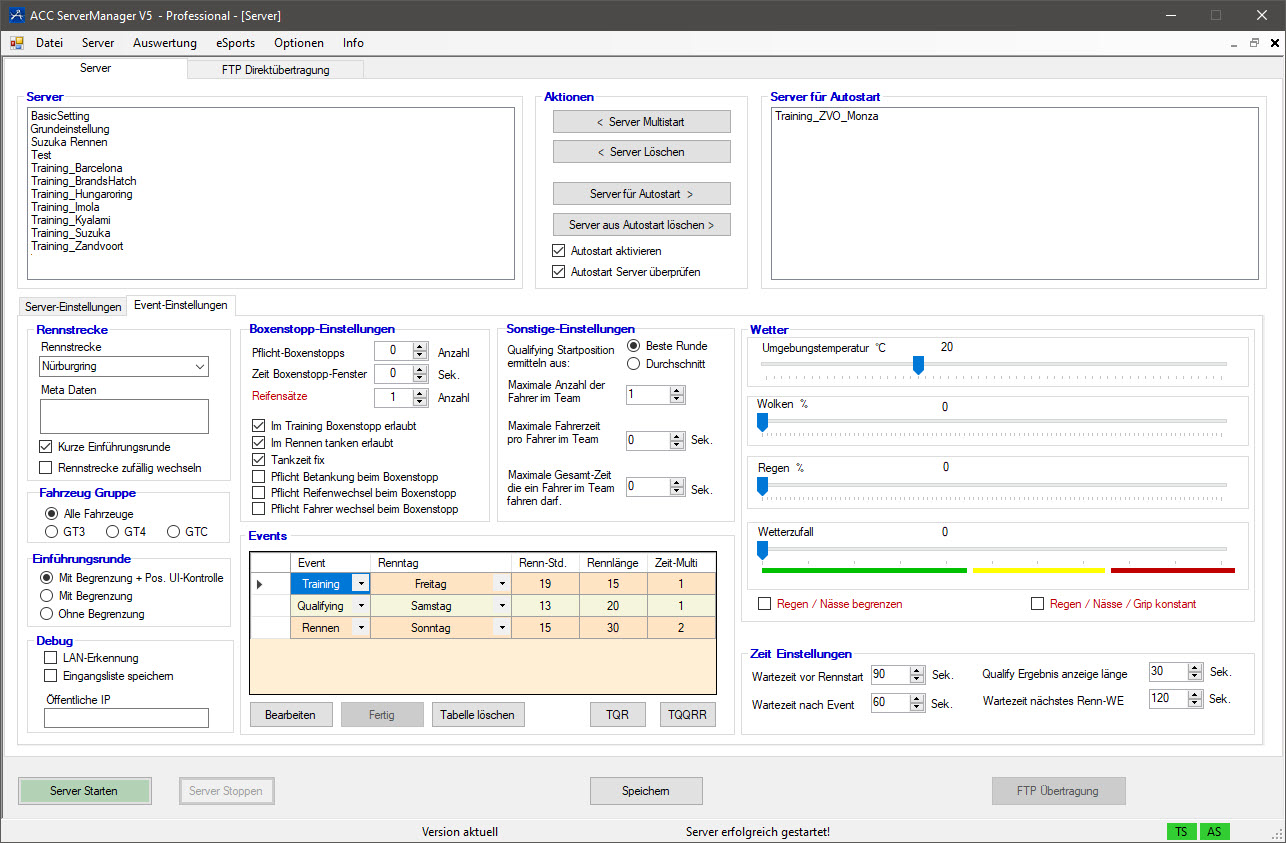Click the row selector arrow beside Training event
The height and width of the screenshot is (843, 1286).
(261, 584)
